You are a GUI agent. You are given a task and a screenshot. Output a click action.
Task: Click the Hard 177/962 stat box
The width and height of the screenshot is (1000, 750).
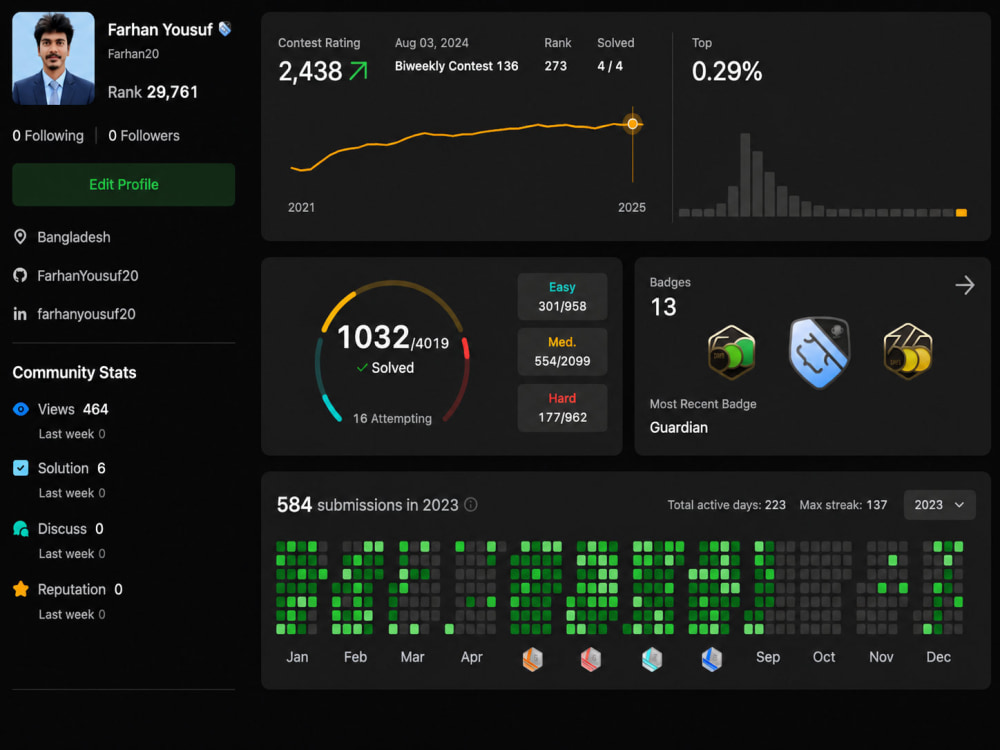(x=562, y=408)
